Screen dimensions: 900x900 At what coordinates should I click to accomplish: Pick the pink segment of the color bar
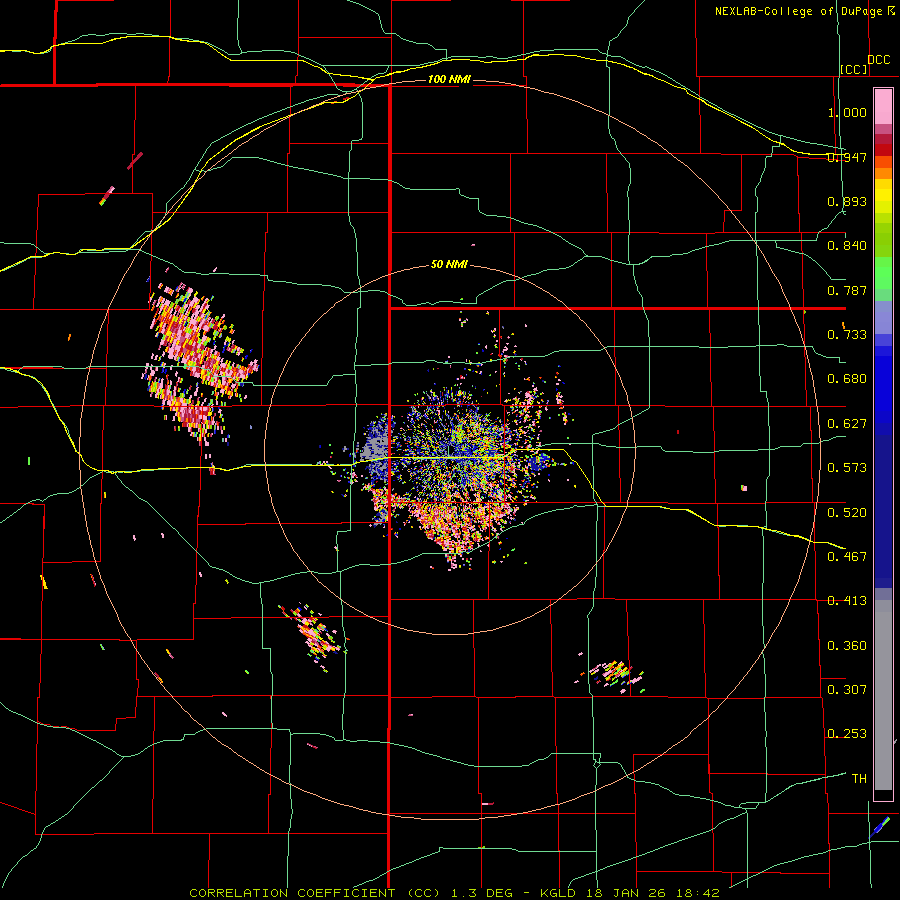click(x=883, y=106)
